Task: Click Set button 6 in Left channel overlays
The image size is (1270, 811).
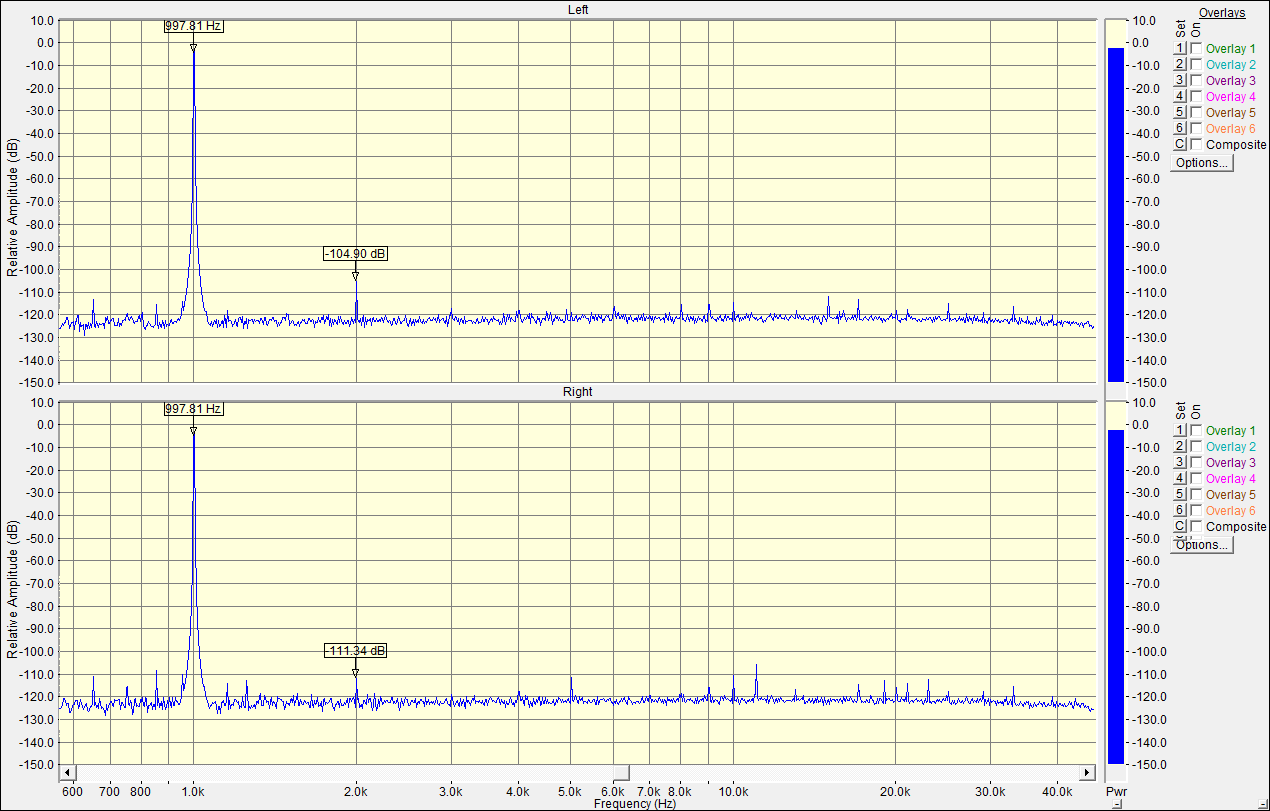Action: click(1180, 128)
